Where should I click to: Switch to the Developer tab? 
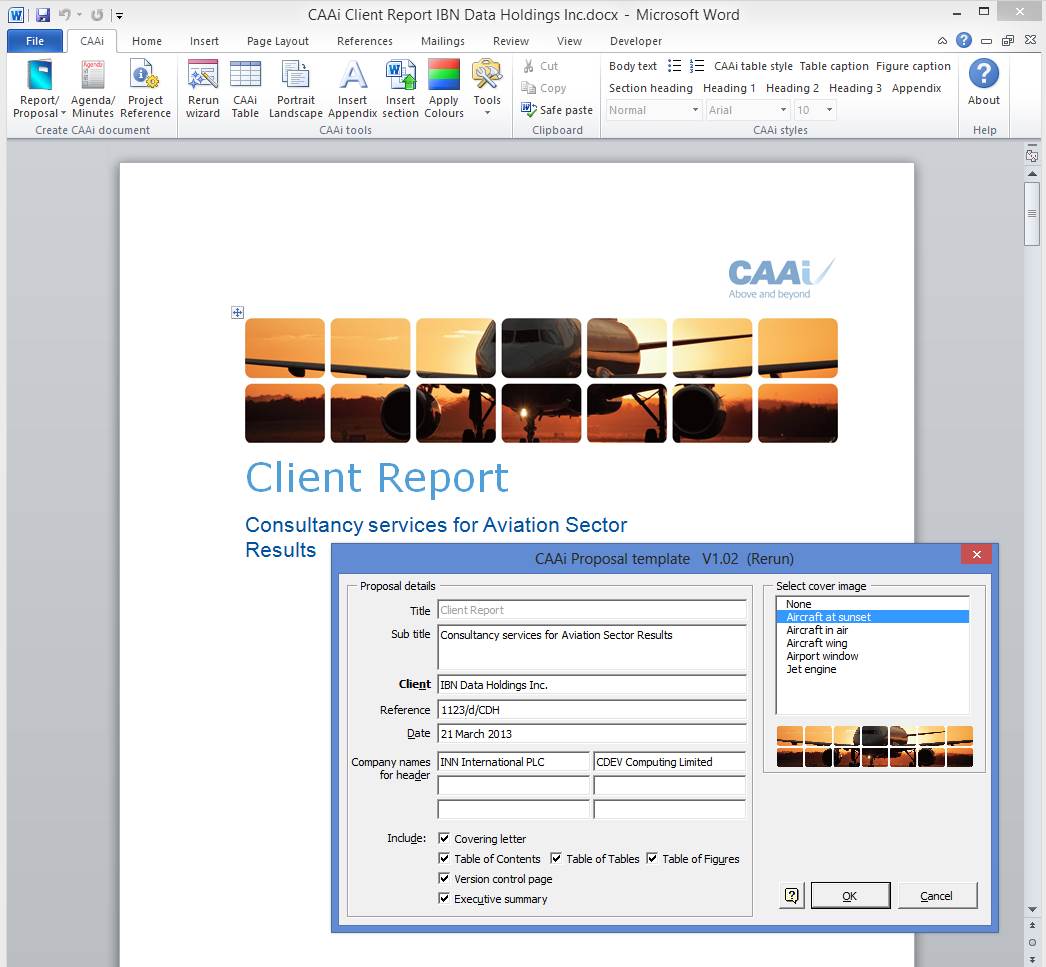coord(636,41)
